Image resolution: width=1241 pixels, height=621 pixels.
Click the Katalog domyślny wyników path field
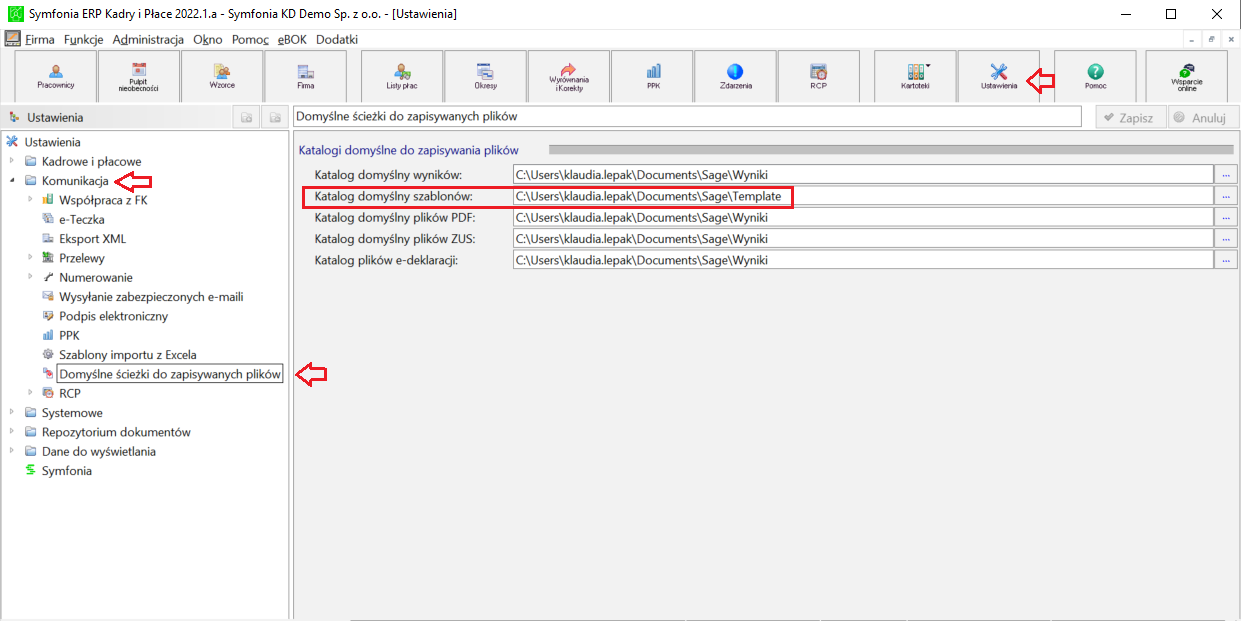point(862,175)
